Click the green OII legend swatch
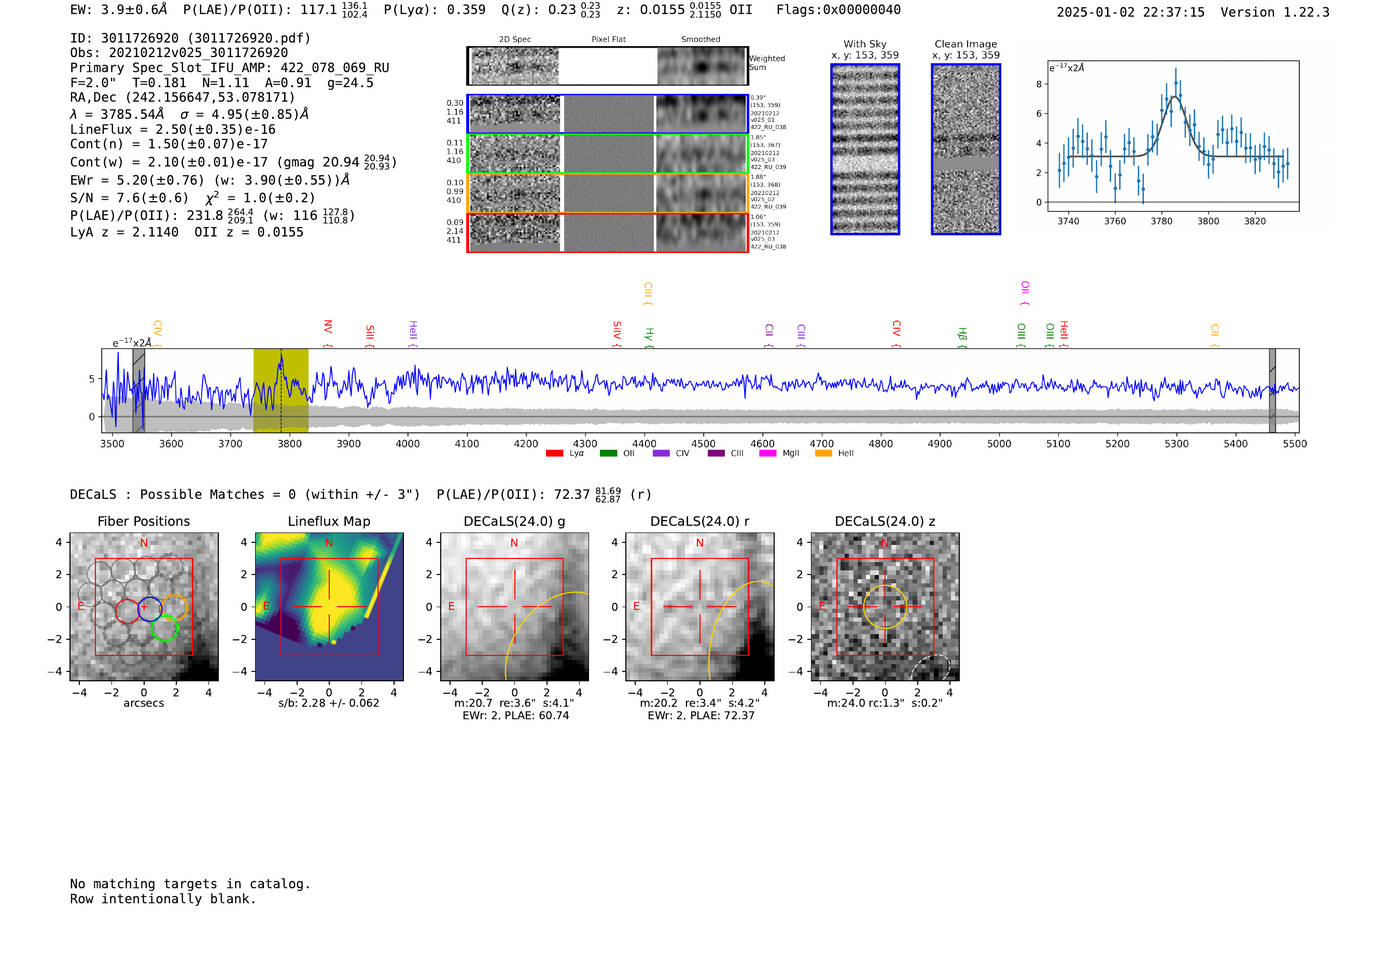This screenshot has width=1400, height=953. [x=608, y=453]
